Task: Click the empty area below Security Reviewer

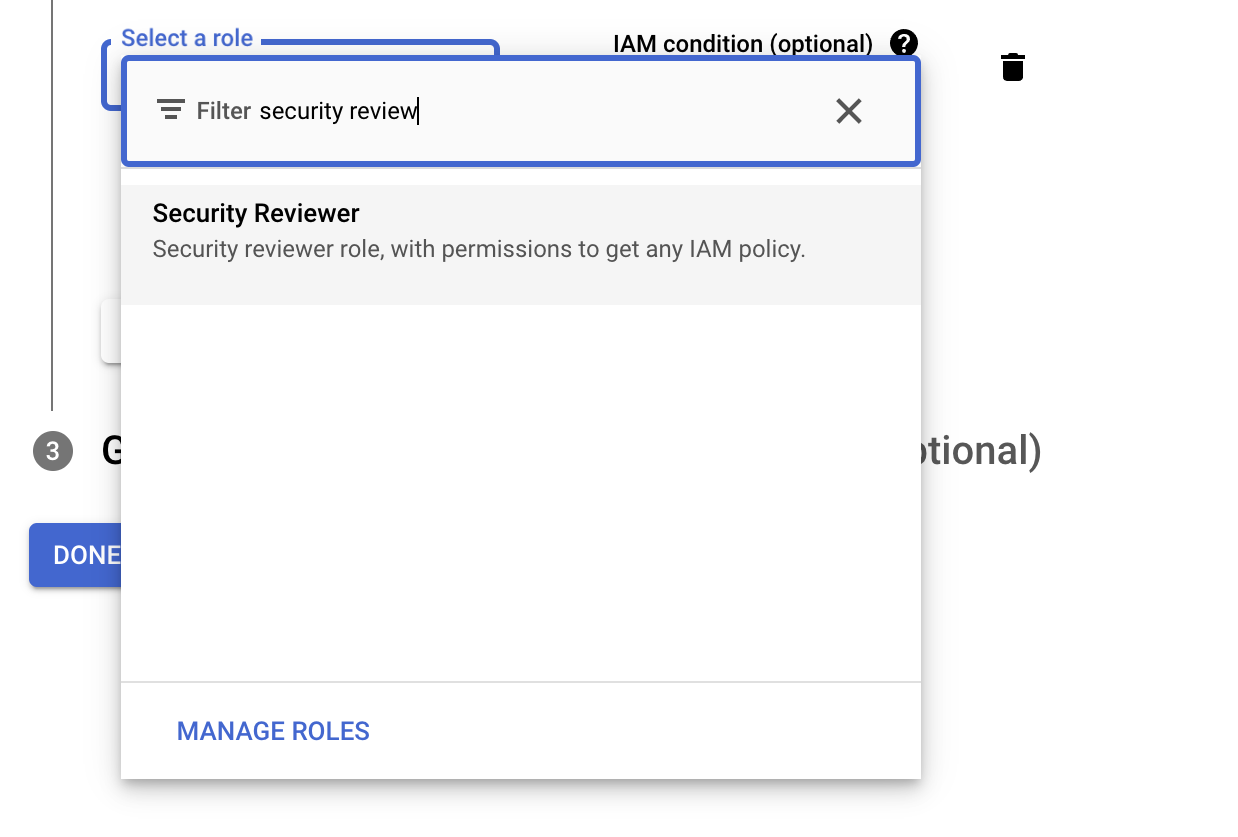Action: tap(520, 490)
